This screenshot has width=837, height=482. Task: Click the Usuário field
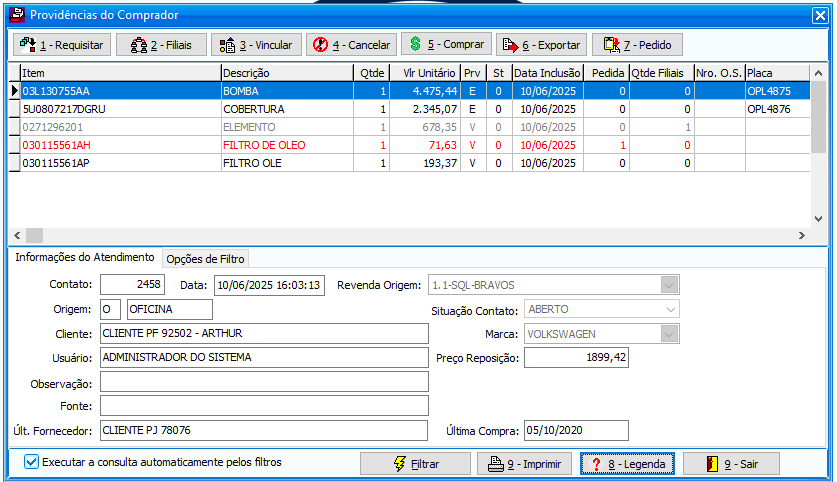[264, 358]
